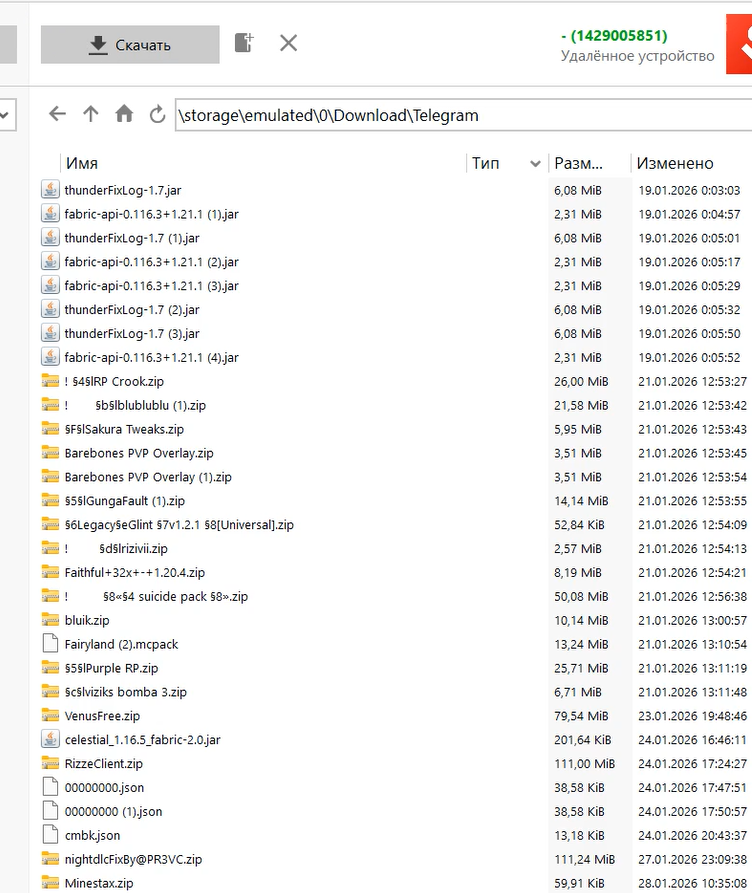
Task: Click the file icon of cmbk.json
Action: tap(50, 835)
